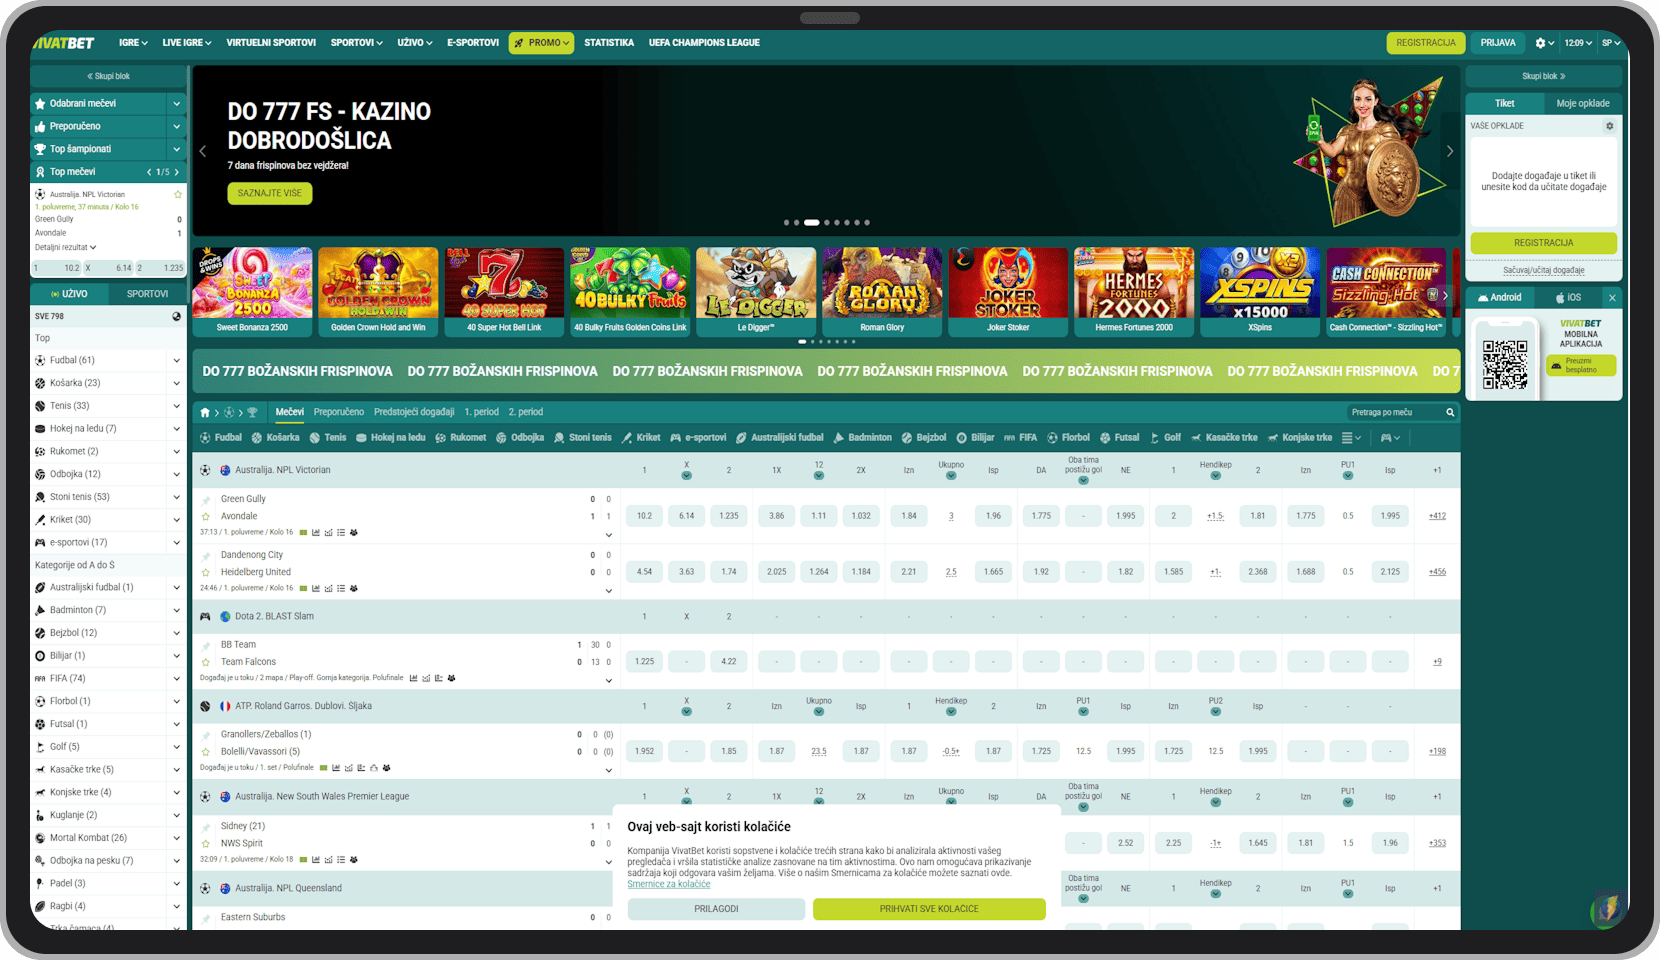
Task: Filter matches by Hokej na ledu
Action: coord(390,438)
